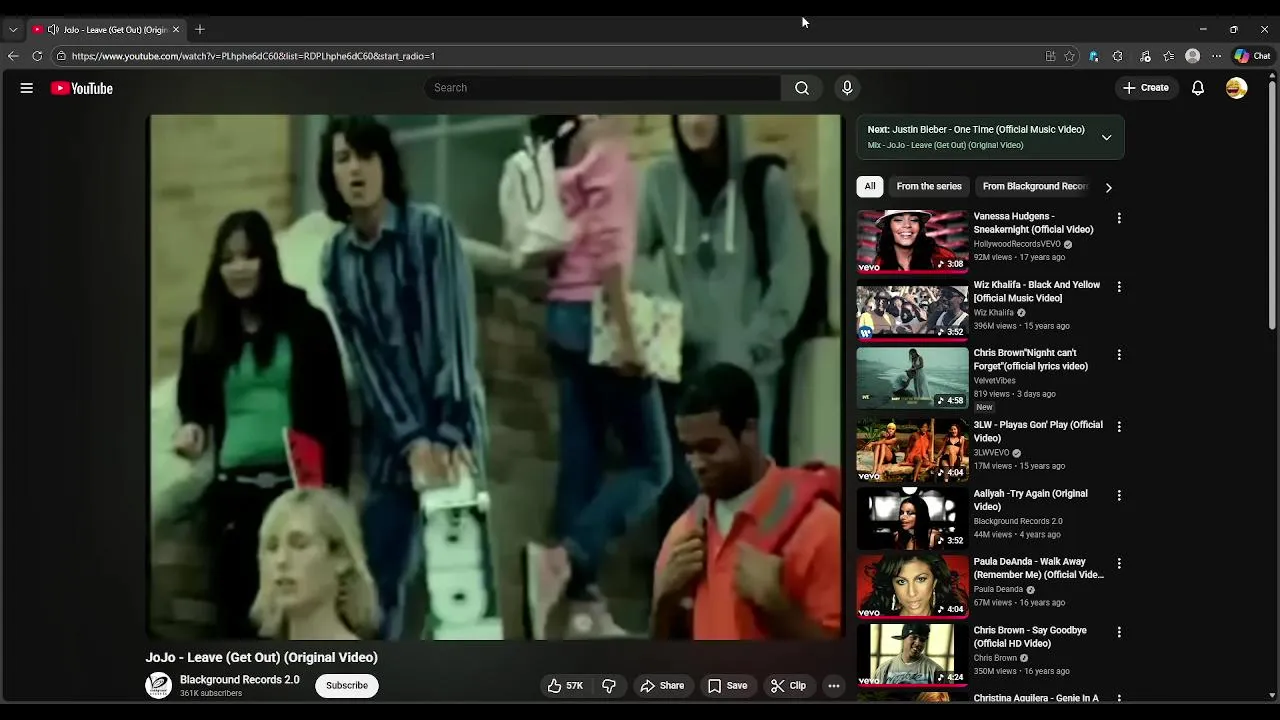The width and height of the screenshot is (1280, 720).
Task: Click the browser address bar URL
Action: point(253,56)
